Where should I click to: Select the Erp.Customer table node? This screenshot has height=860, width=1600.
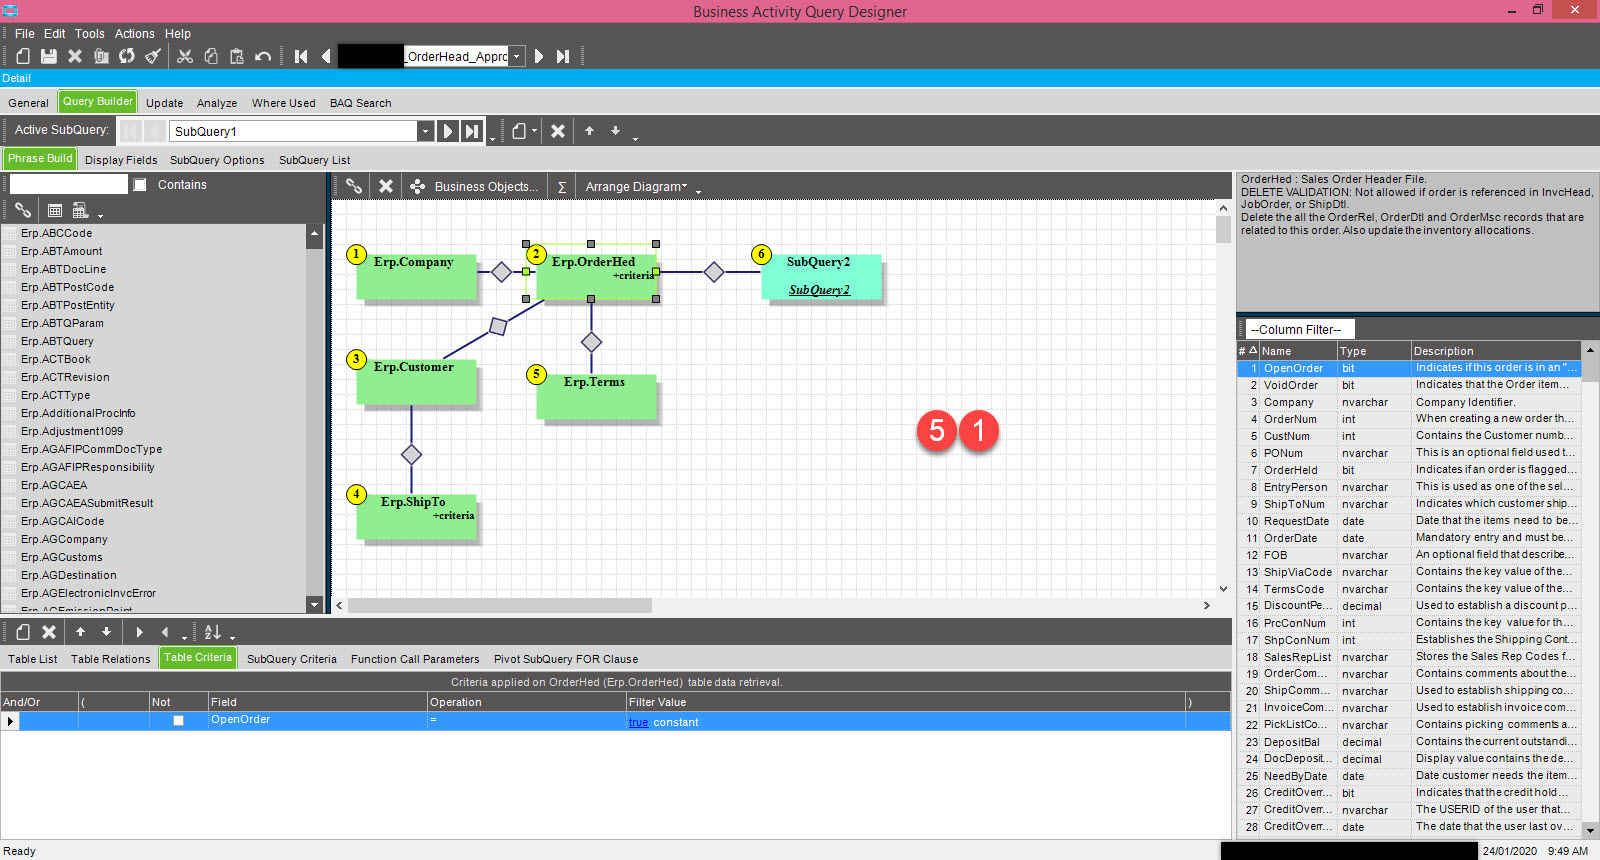[x=416, y=380]
